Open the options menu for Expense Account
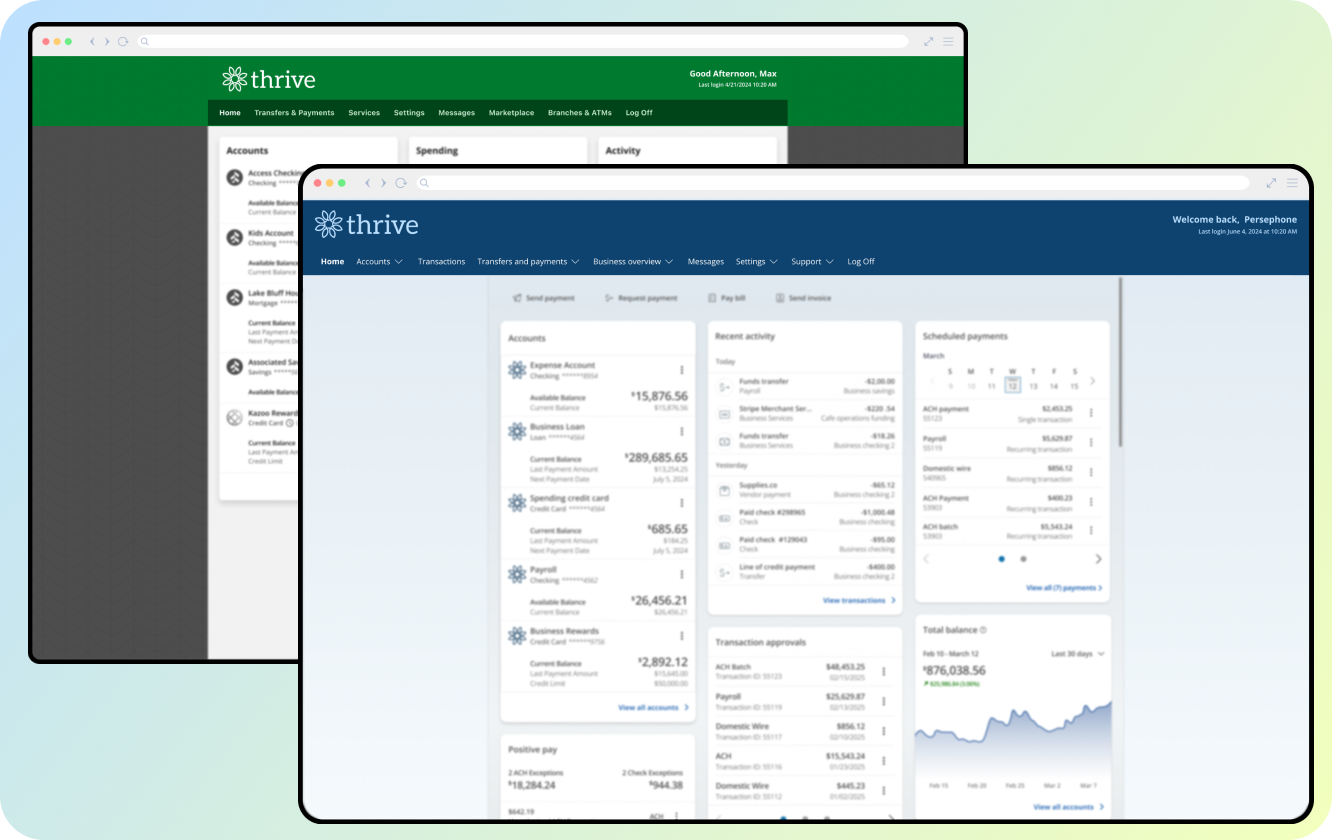The height and width of the screenshot is (840, 1332). coord(682,371)
